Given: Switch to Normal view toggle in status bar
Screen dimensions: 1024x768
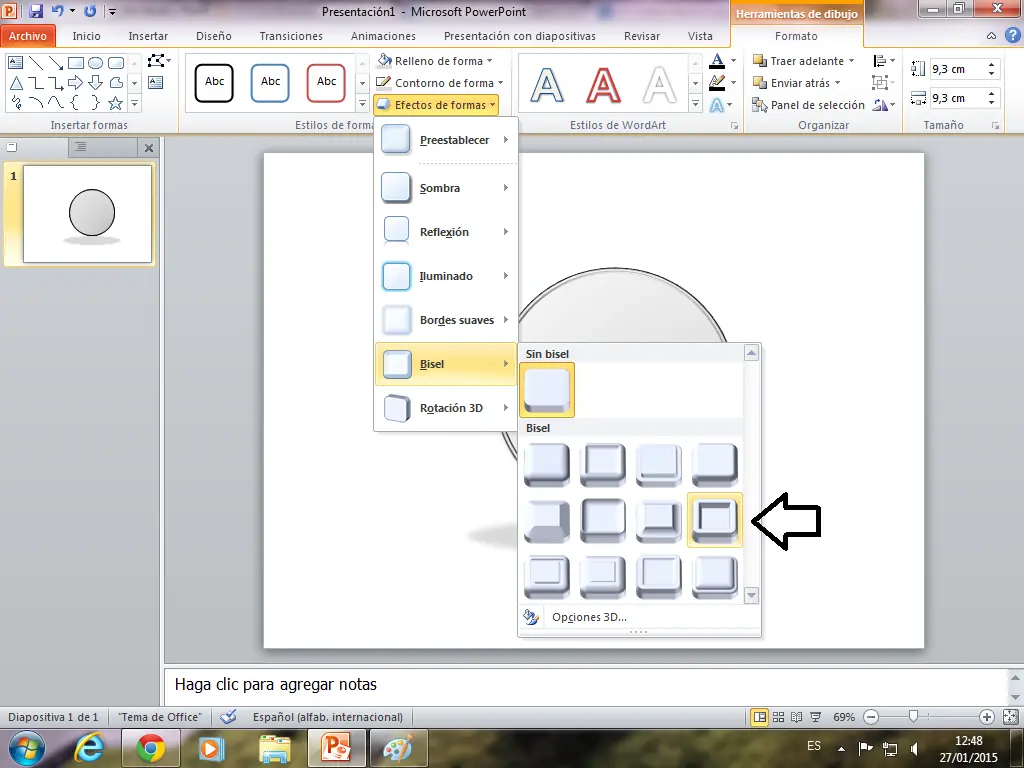Looking at the screenshot, I should point(760,717).
